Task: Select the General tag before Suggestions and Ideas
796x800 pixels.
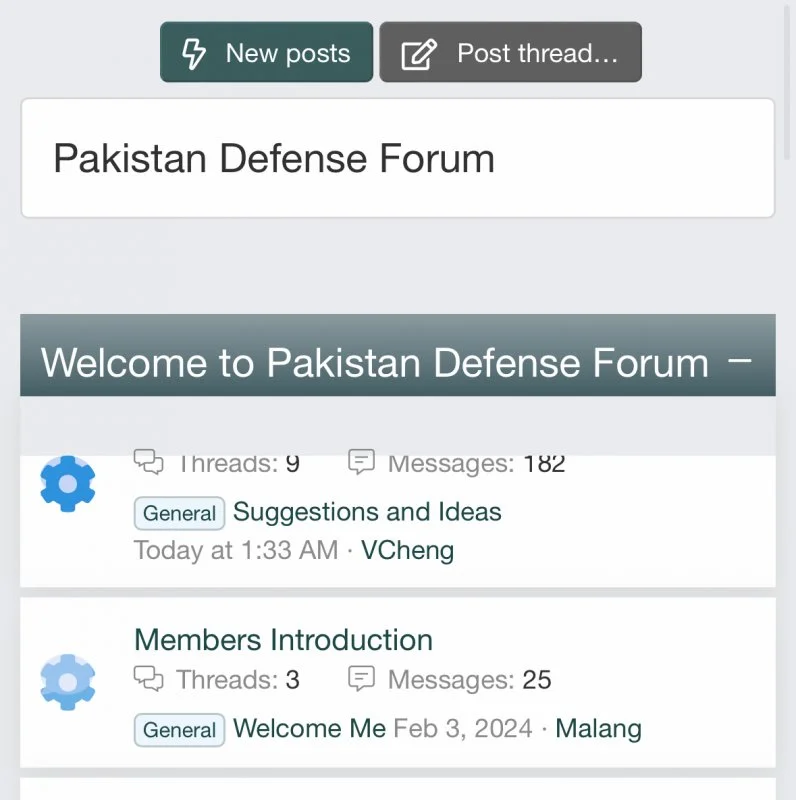Action: tap(179, 513)
